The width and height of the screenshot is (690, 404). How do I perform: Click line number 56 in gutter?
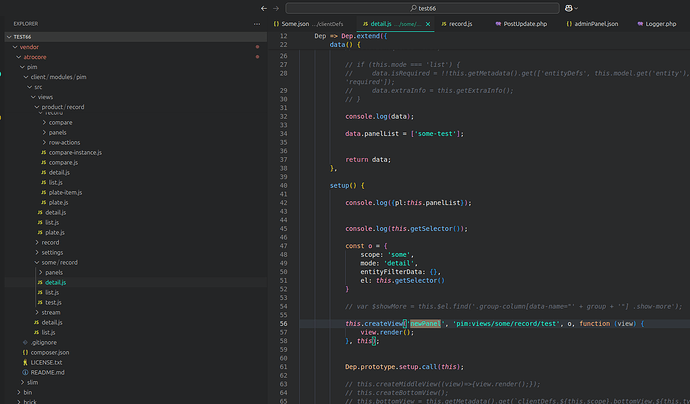[283, 324]
